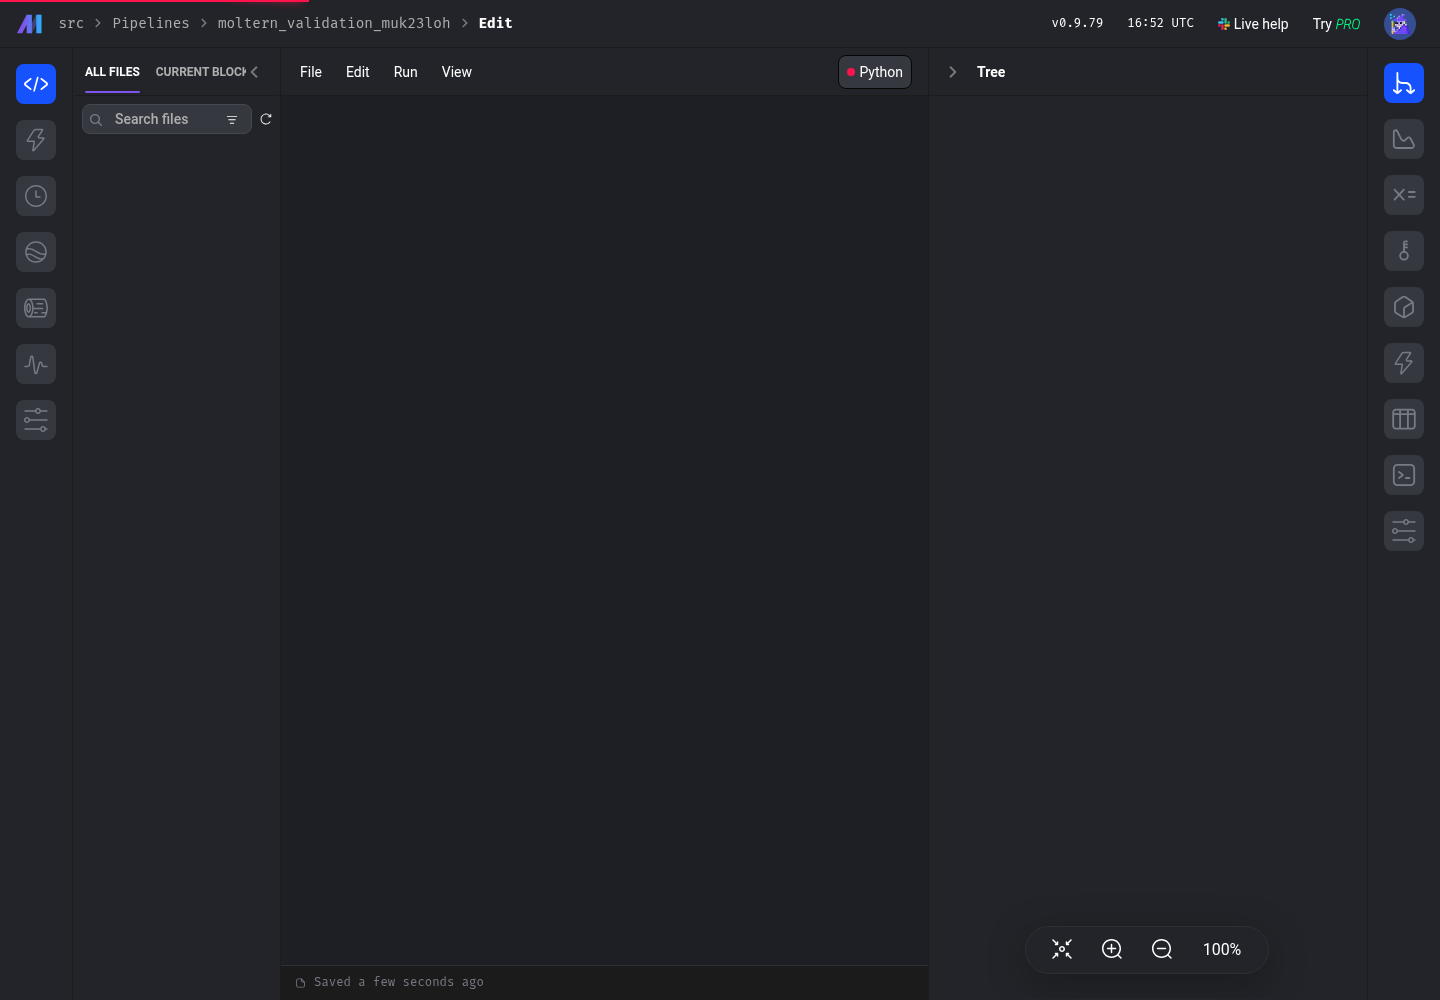The width and height of the screenshot is (1440, 1000).
Task: Open pipeline runs clock icon
Action: point(36,196)
